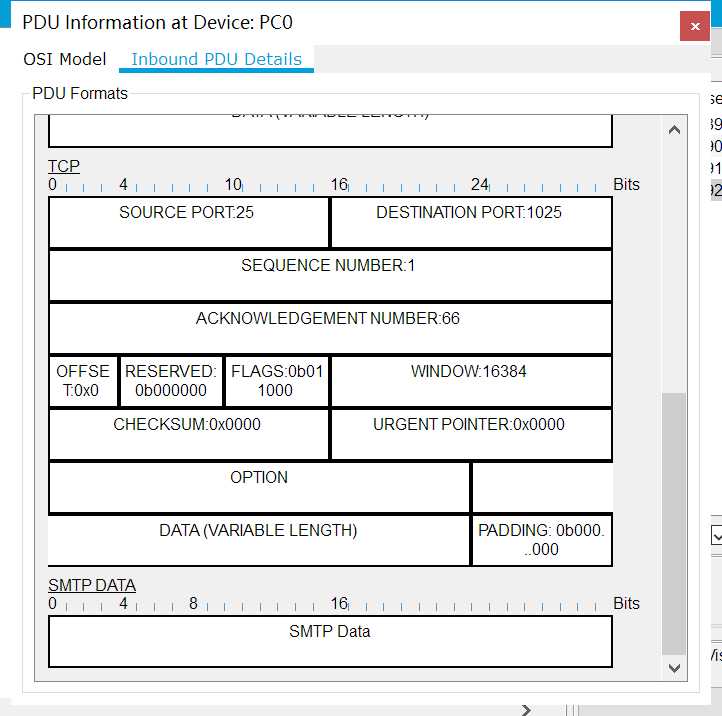The height and width of the screenshot is (716, 722).
Task: Select the Inbound PDU Details tab
Action: point(216,59)
